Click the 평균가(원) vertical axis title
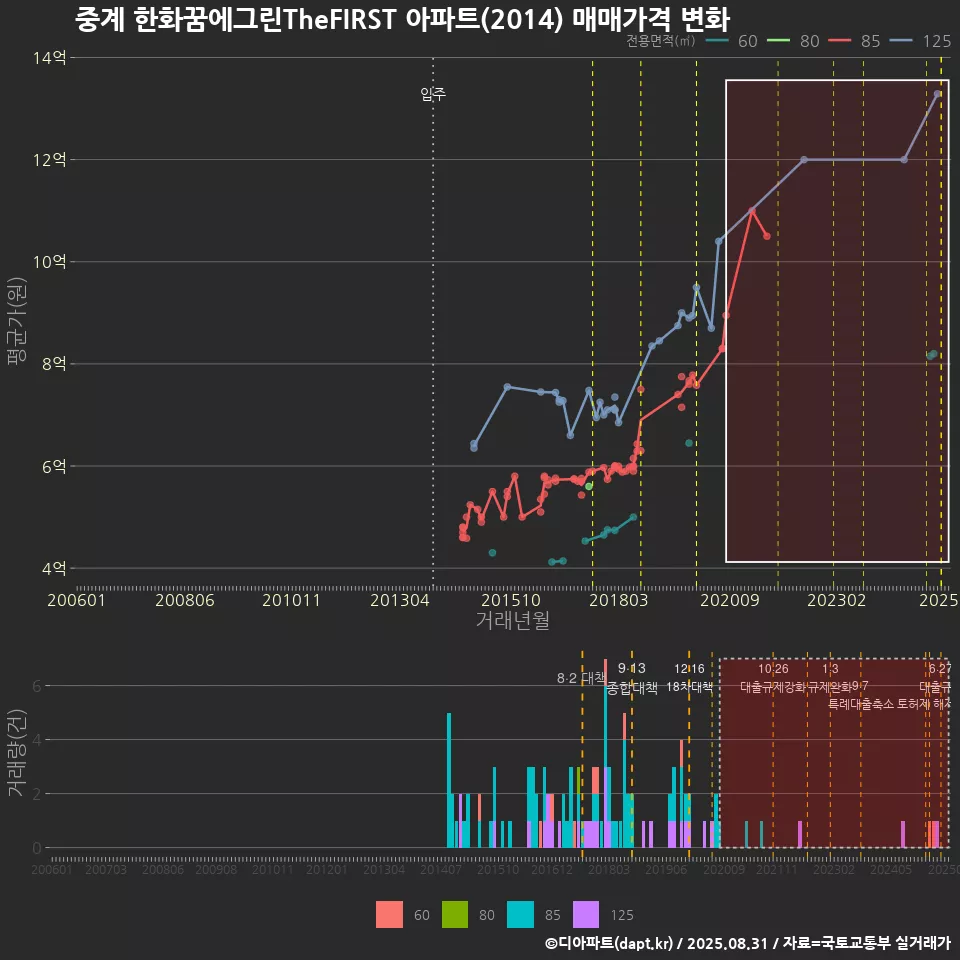Screen dimensions: 960x960 pos(17,321)
